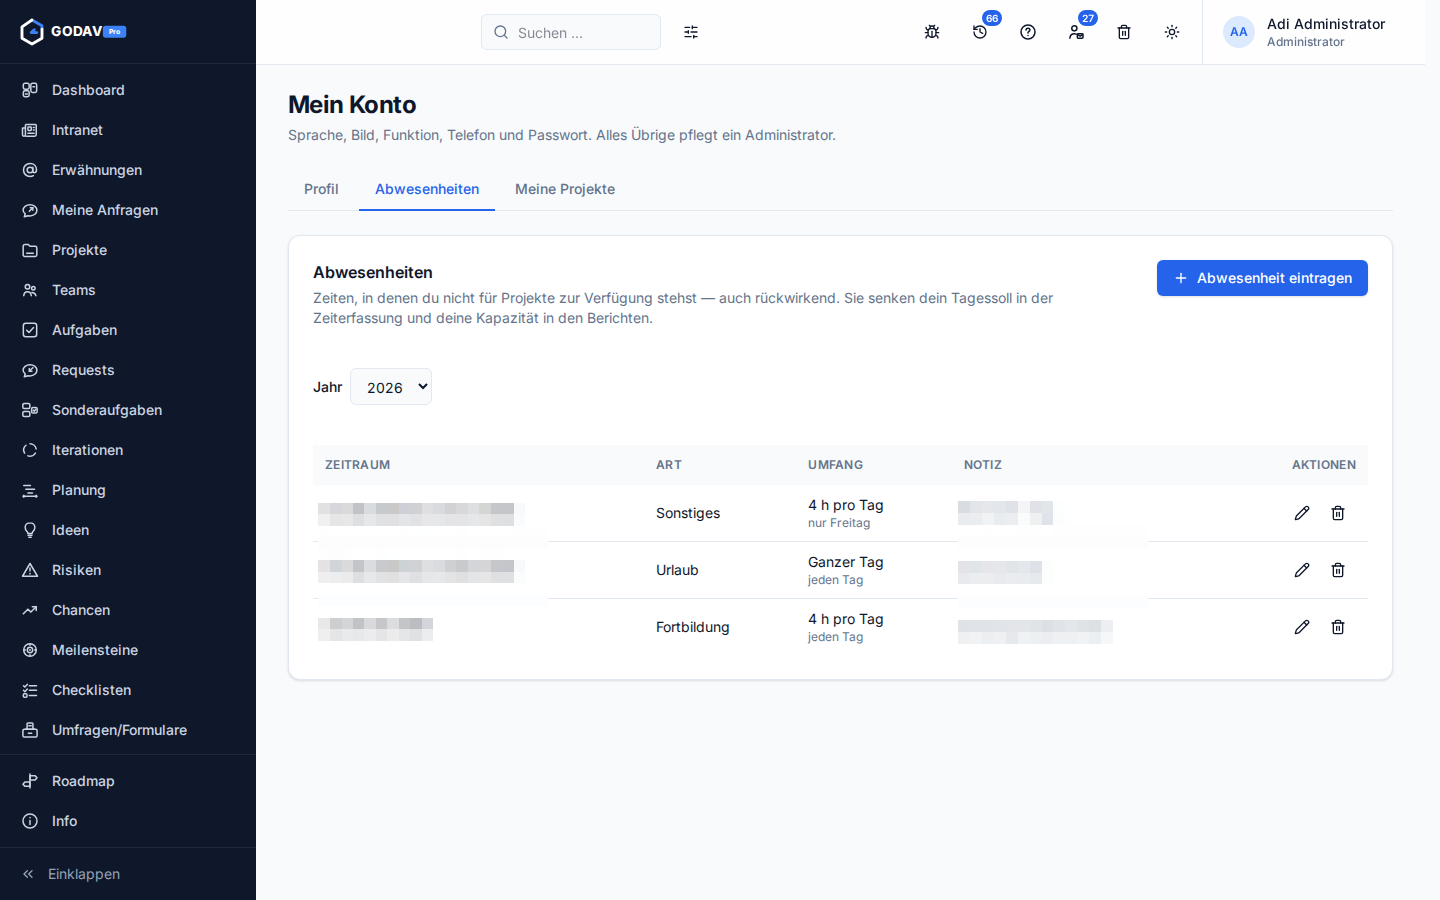This screenshot has width=1440, height=900.
Task: Delete the Urlaub absence entry
Action: pyautogui.click(x=1338, y=570)
